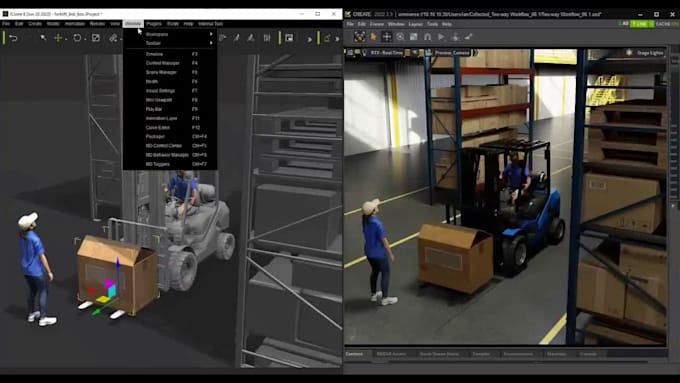The height and width of the screenshot is (383, 680).
Task: Choose Mini Viewport from the Window menu
Action: (170, 100)
